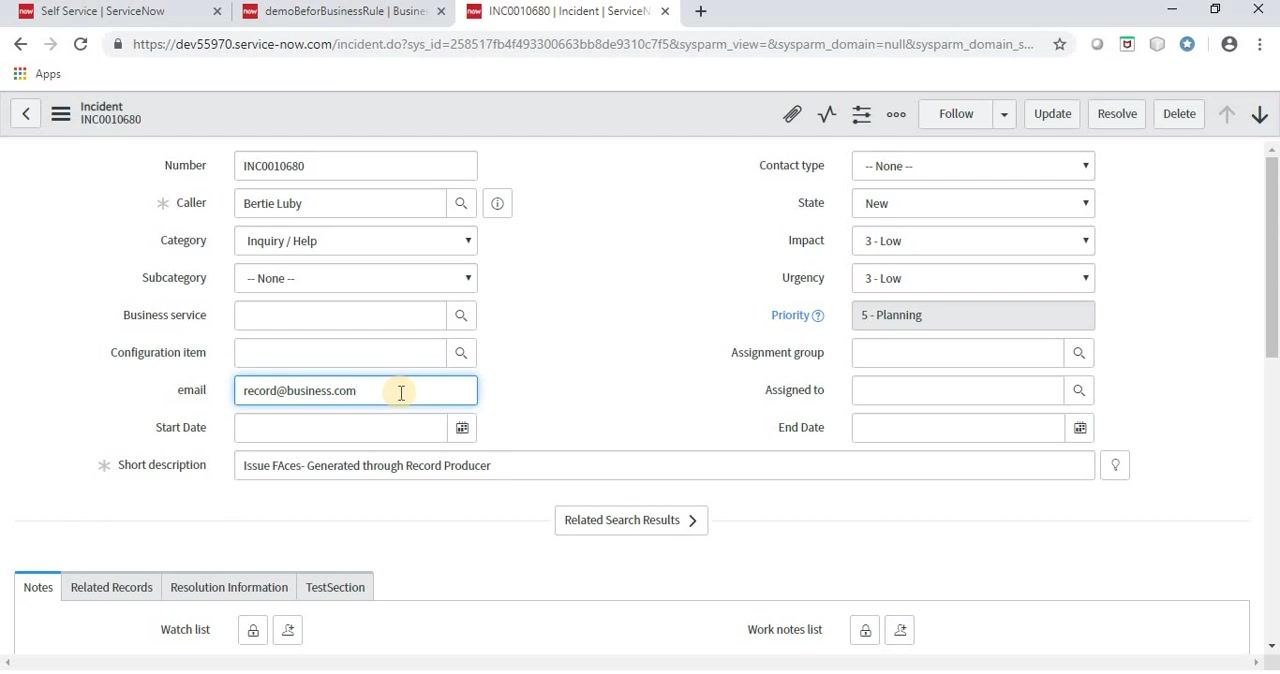Screen dimensions: 1280x674
Task: Go to previous record up arrow
Action: tap(1226, 114)
